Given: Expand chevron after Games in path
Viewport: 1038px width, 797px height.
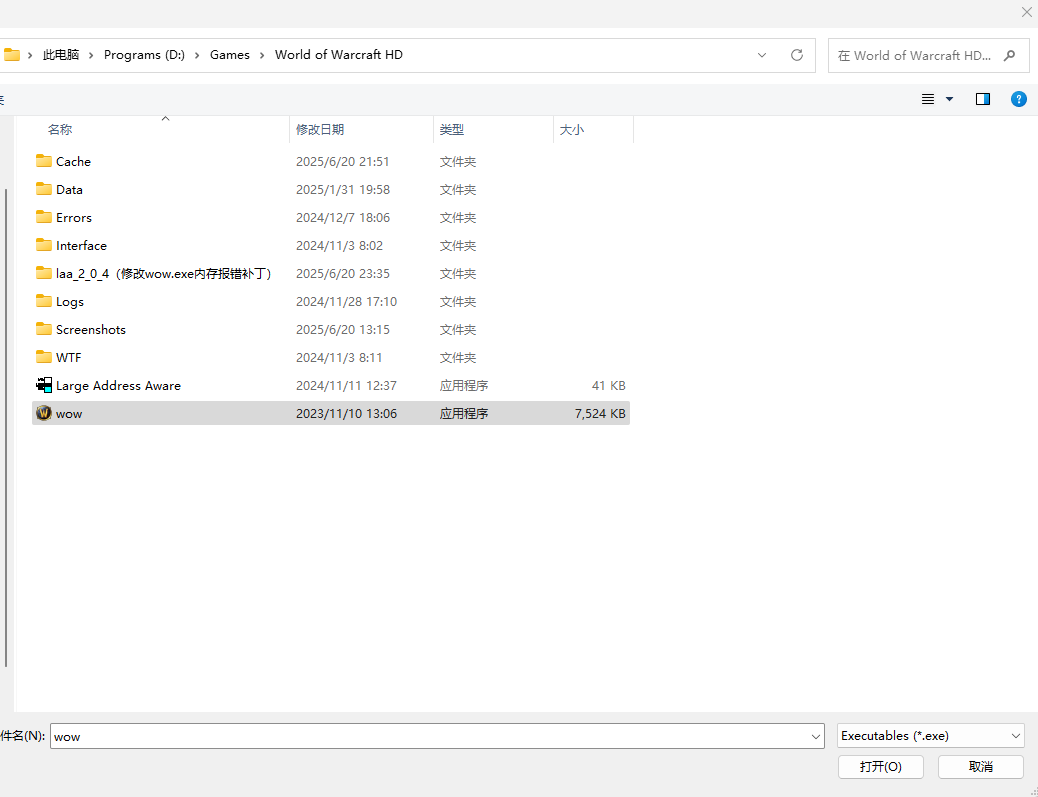Looking at the screenshot, I should click(x=262, y=55).
